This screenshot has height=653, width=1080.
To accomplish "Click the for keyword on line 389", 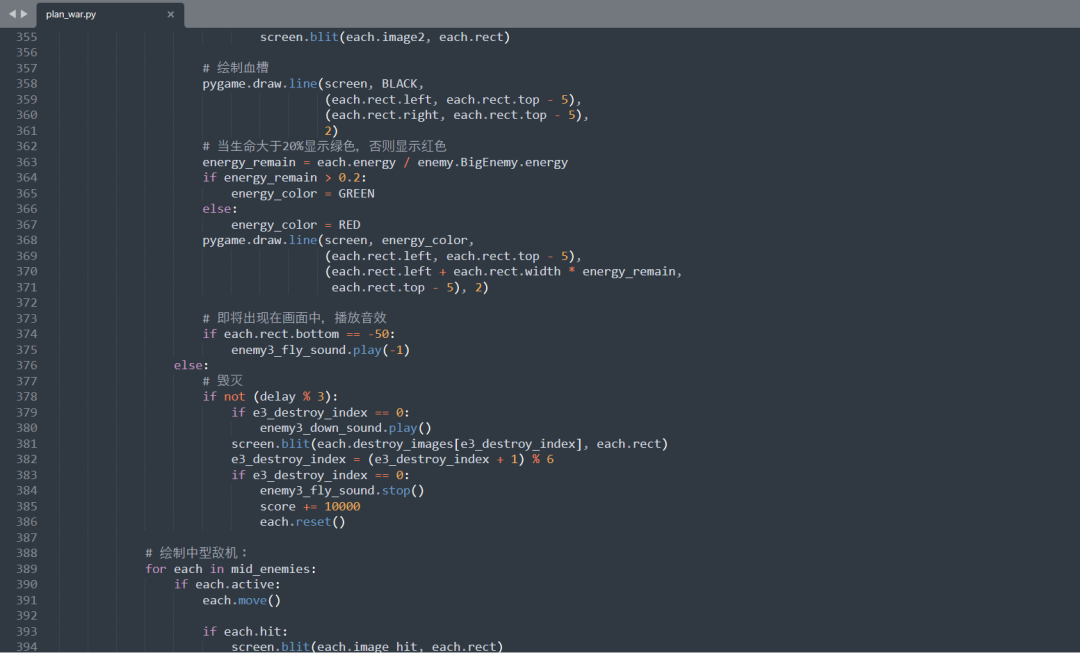I will (155, 568).
